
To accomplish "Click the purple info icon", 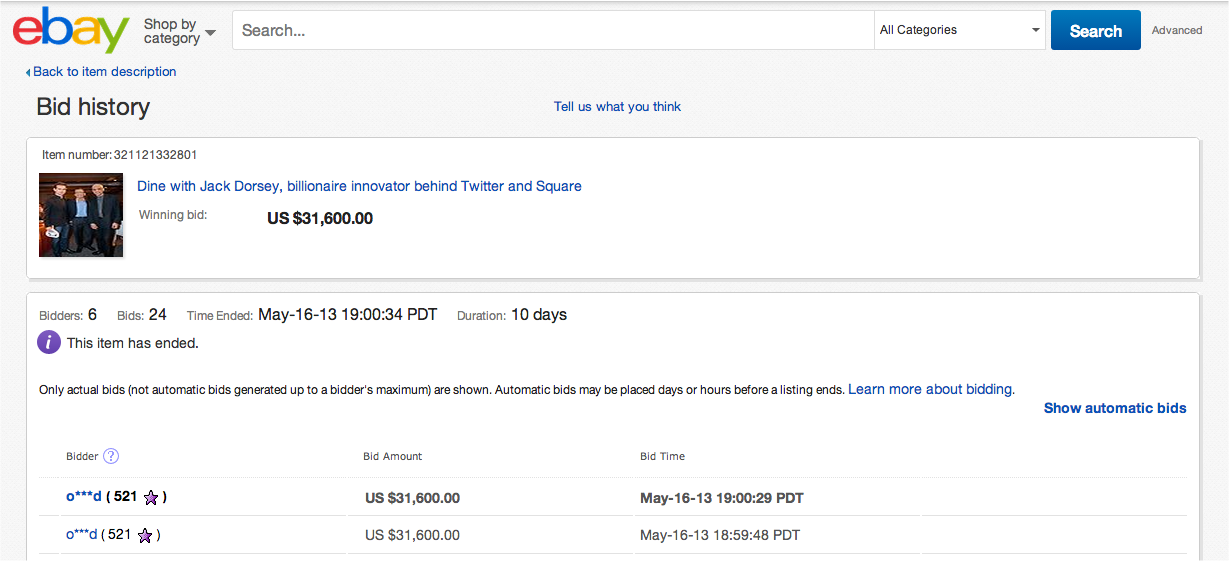I will coord(49,343).
